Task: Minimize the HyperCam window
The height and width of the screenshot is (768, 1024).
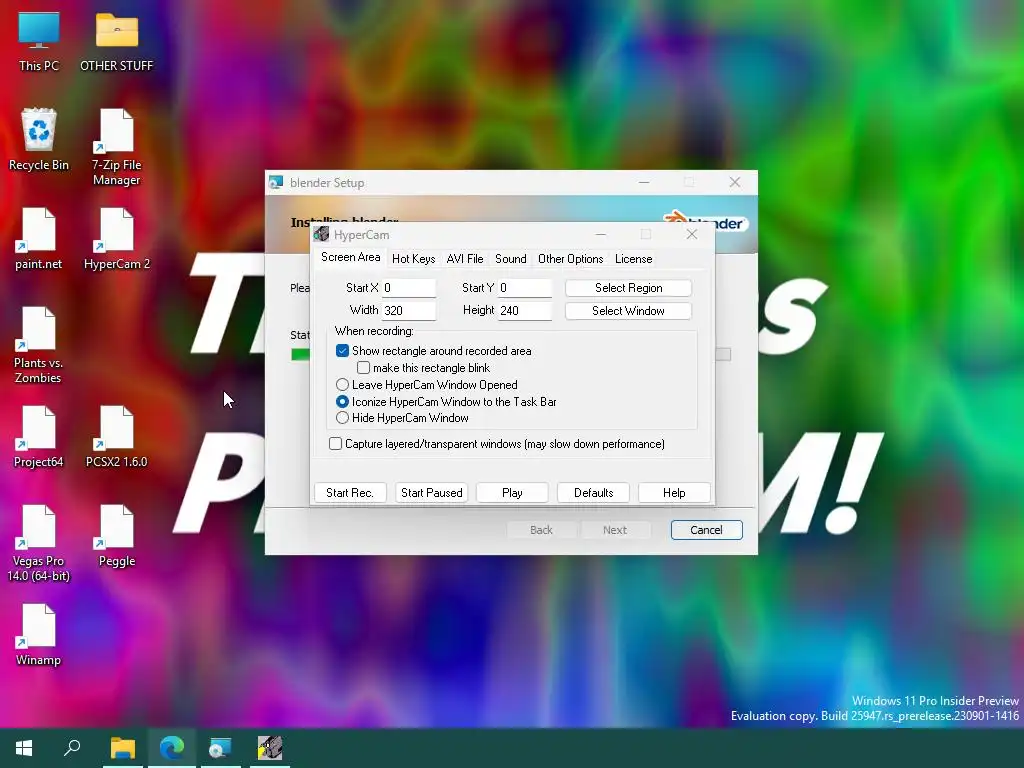Action: 601,234
